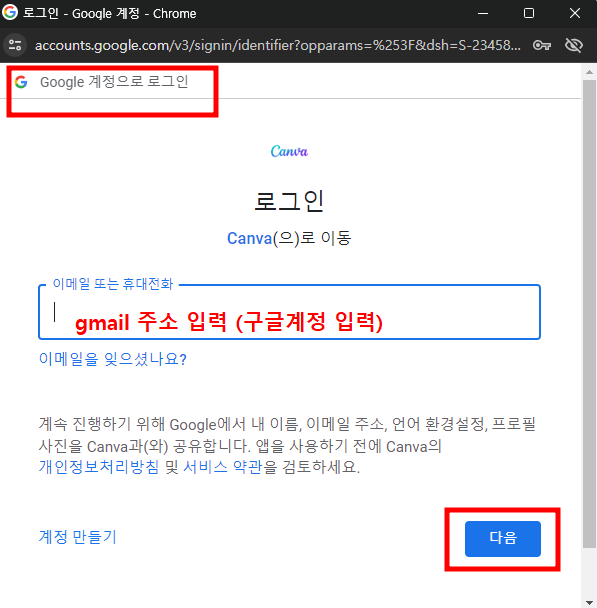Click the '이메일을 잊으셨나요?' link

113,359
